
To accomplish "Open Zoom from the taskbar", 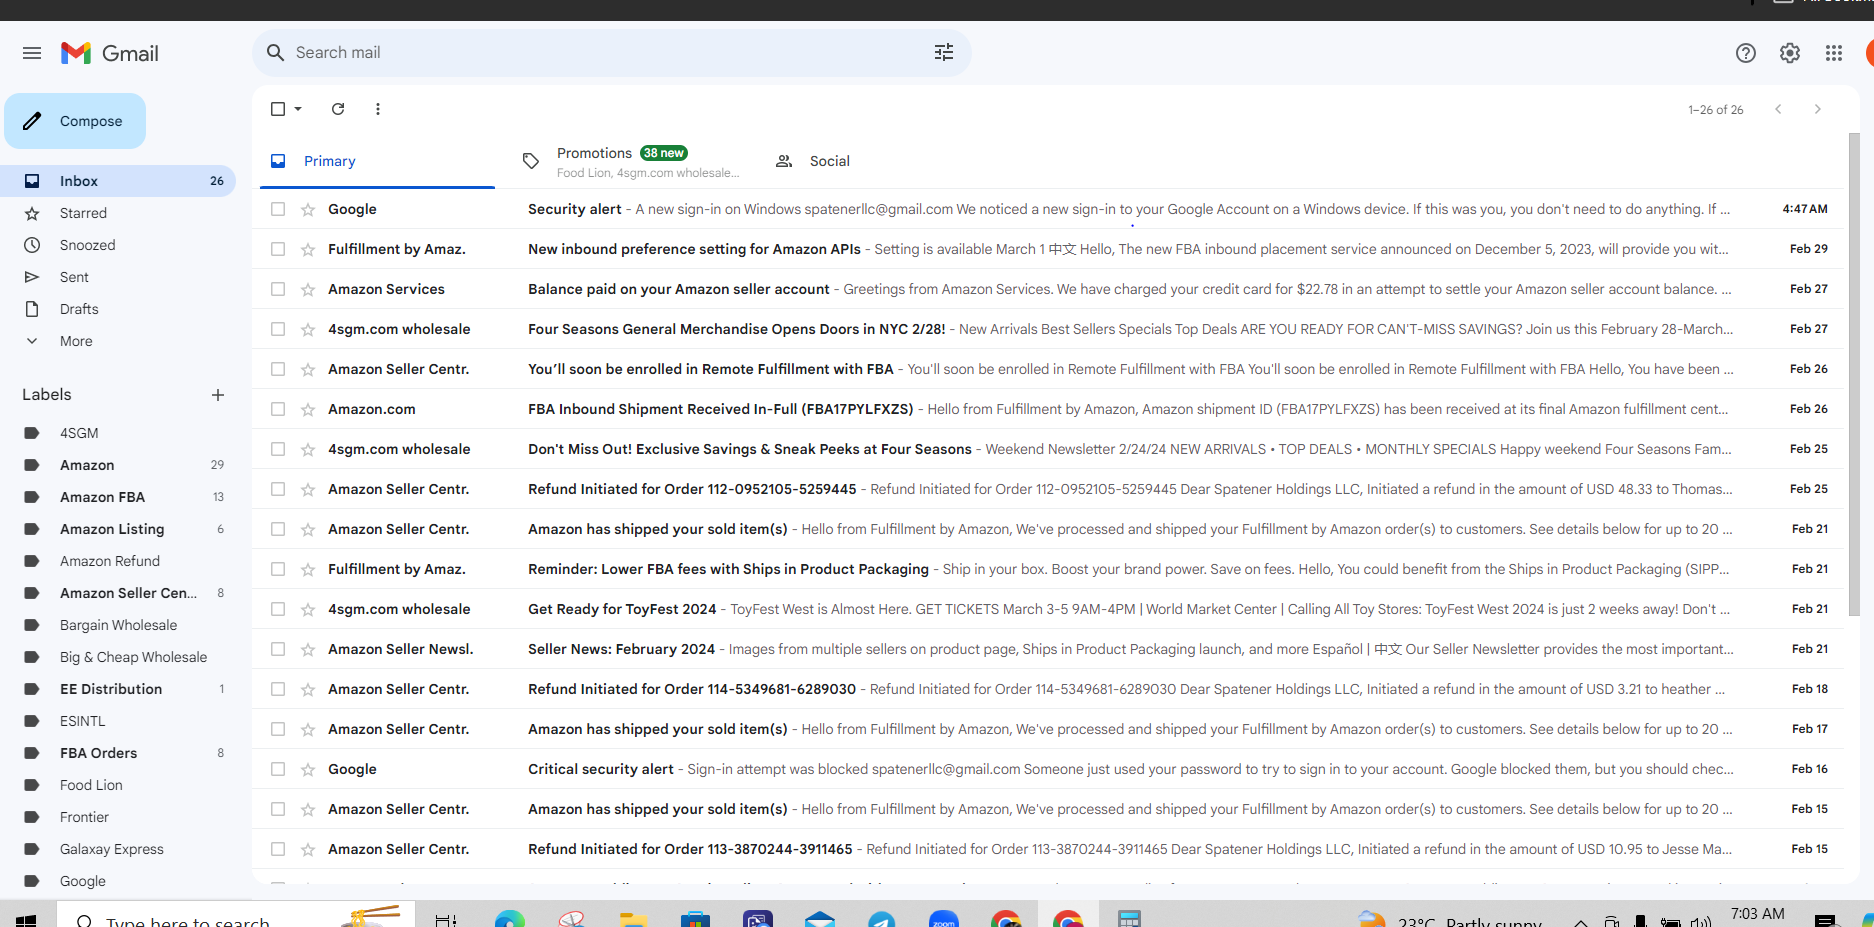I will pos(944,919).
